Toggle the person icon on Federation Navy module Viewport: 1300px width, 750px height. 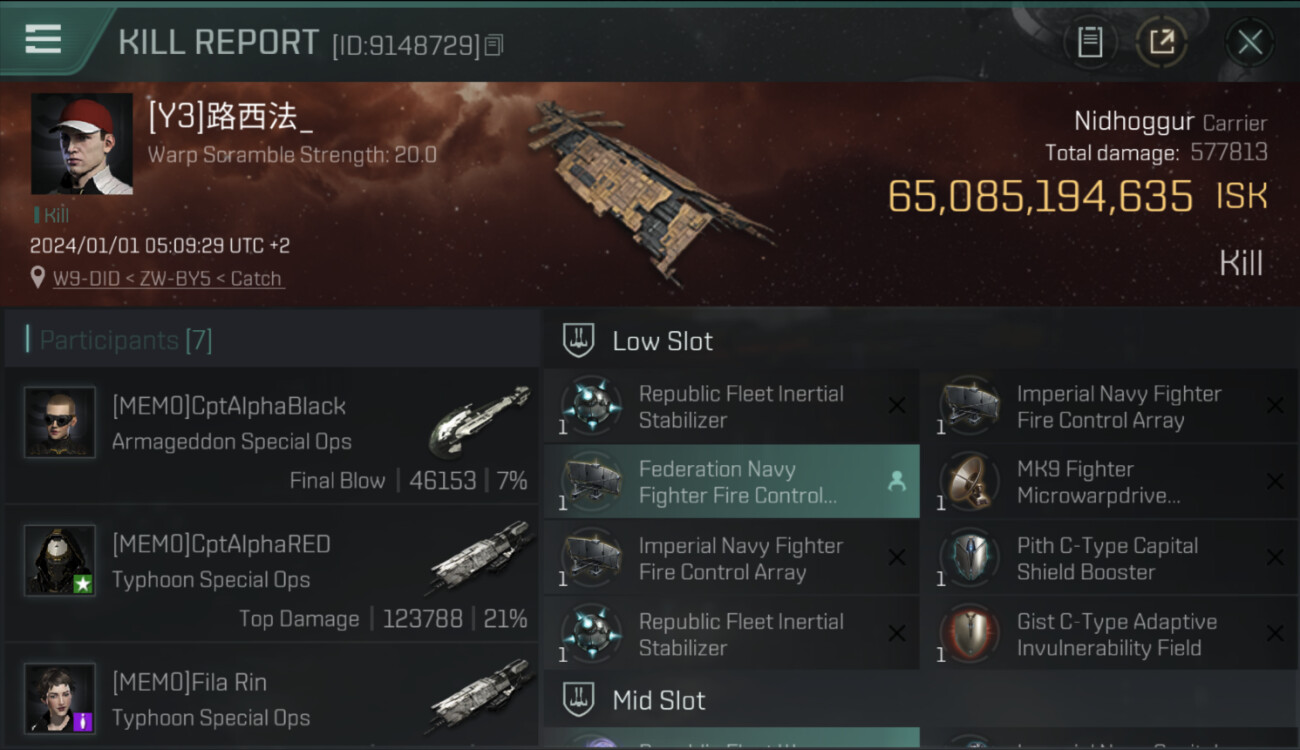896,481
